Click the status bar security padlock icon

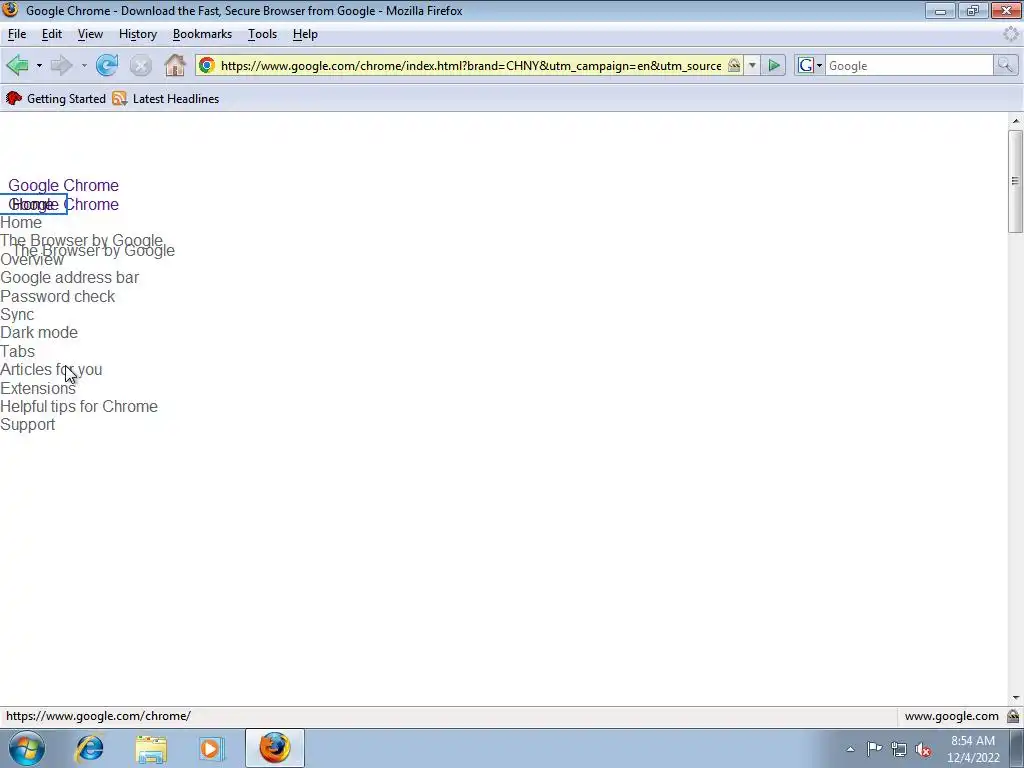(x=1013, y=716)
